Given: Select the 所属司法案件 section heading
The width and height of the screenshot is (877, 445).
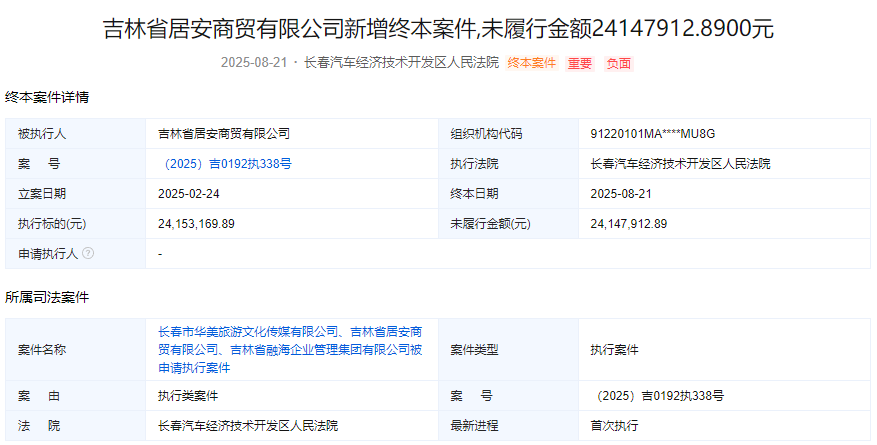Looking at the screenshot, I should [47, 297].
